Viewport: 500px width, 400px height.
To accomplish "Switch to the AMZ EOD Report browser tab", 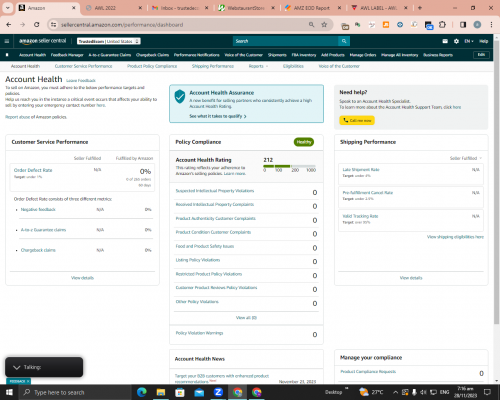I will click(x=312, y=8).
